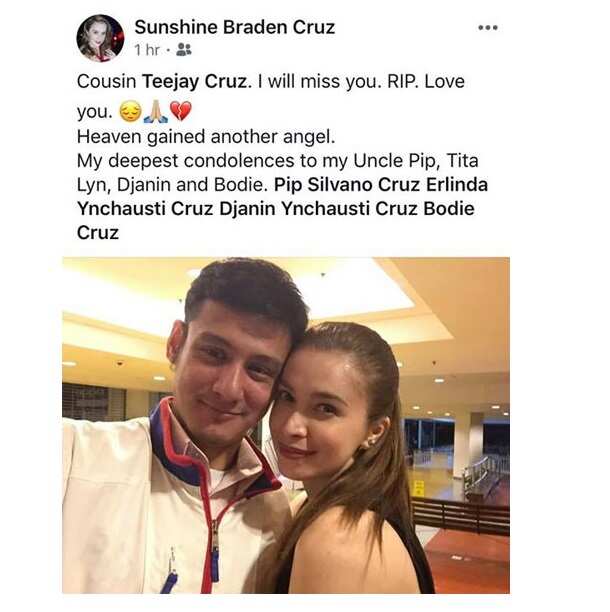Click the broken heart emoji
This screenshot has height=612, width=610.
181,111
